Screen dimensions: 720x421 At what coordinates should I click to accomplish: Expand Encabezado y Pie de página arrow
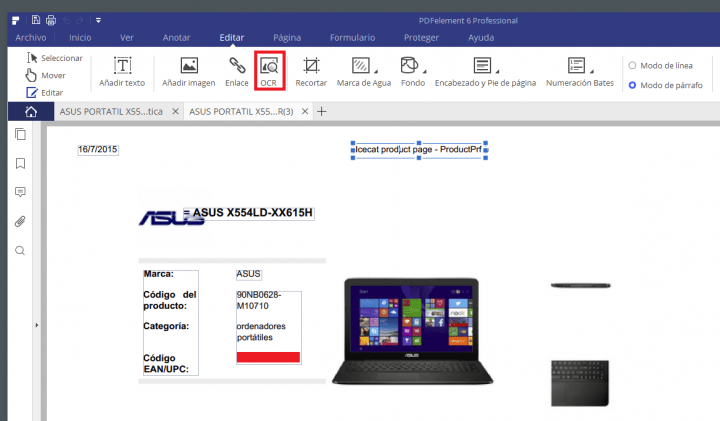pos(498,71)
